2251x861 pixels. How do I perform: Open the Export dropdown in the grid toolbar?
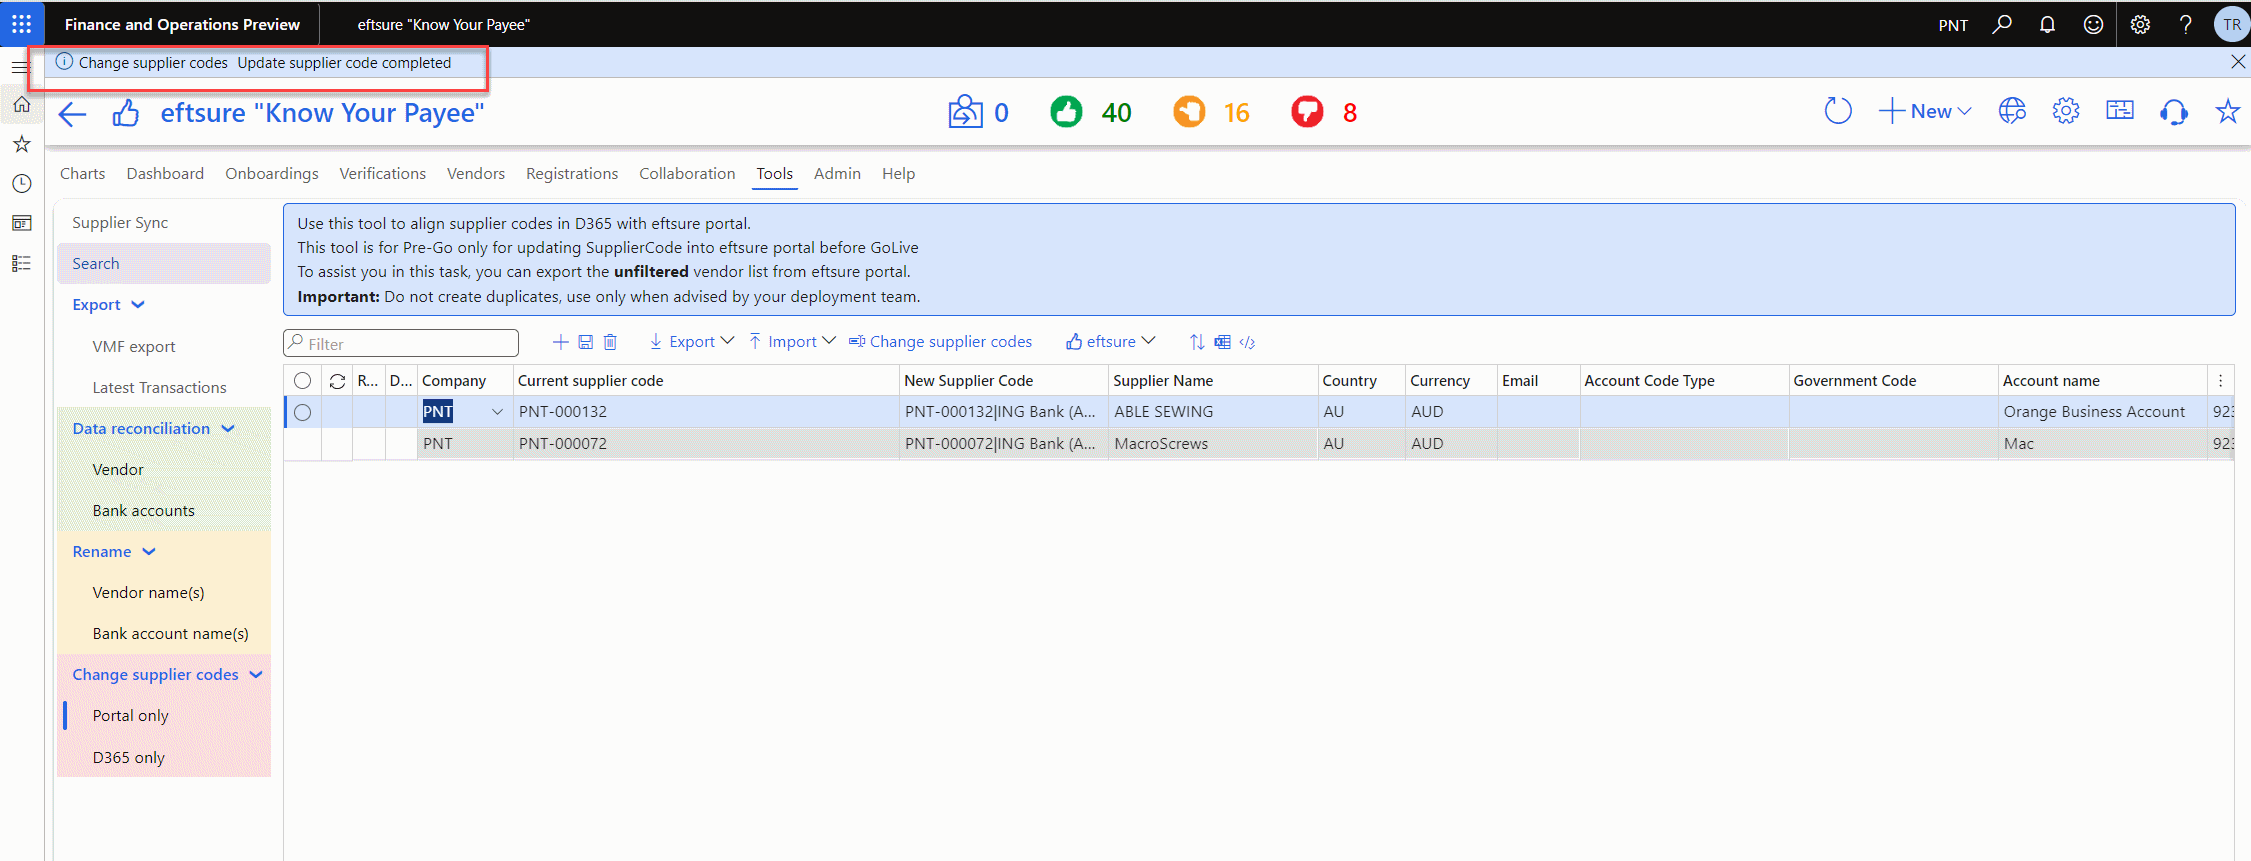click(x=692, y=342)
